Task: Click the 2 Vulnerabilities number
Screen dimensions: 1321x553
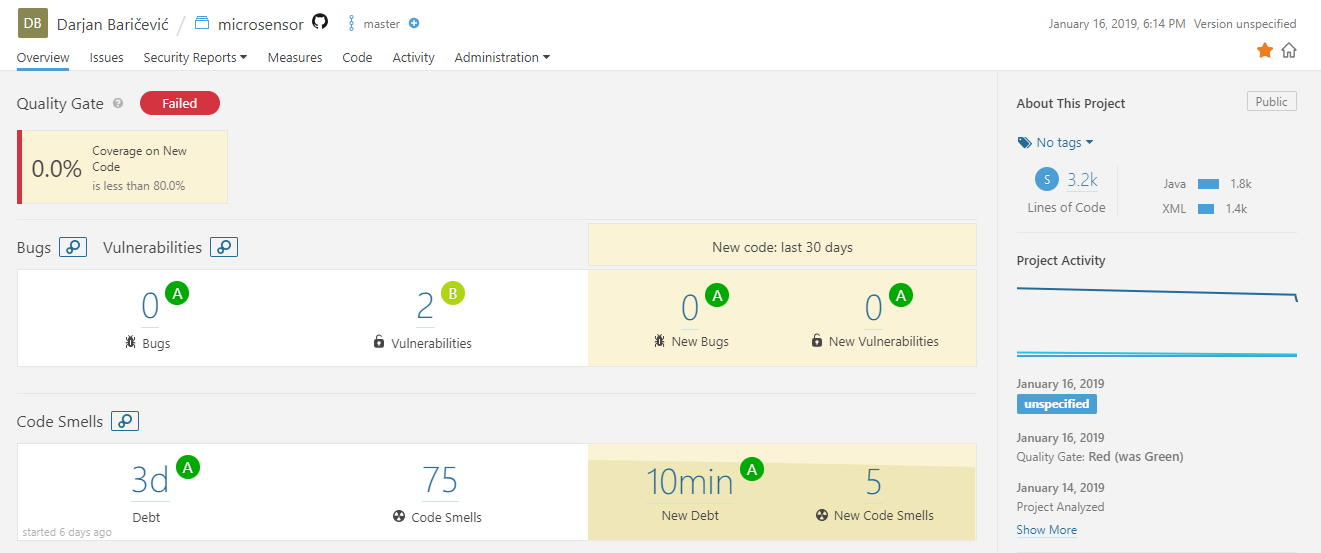Action: [425, 306]
